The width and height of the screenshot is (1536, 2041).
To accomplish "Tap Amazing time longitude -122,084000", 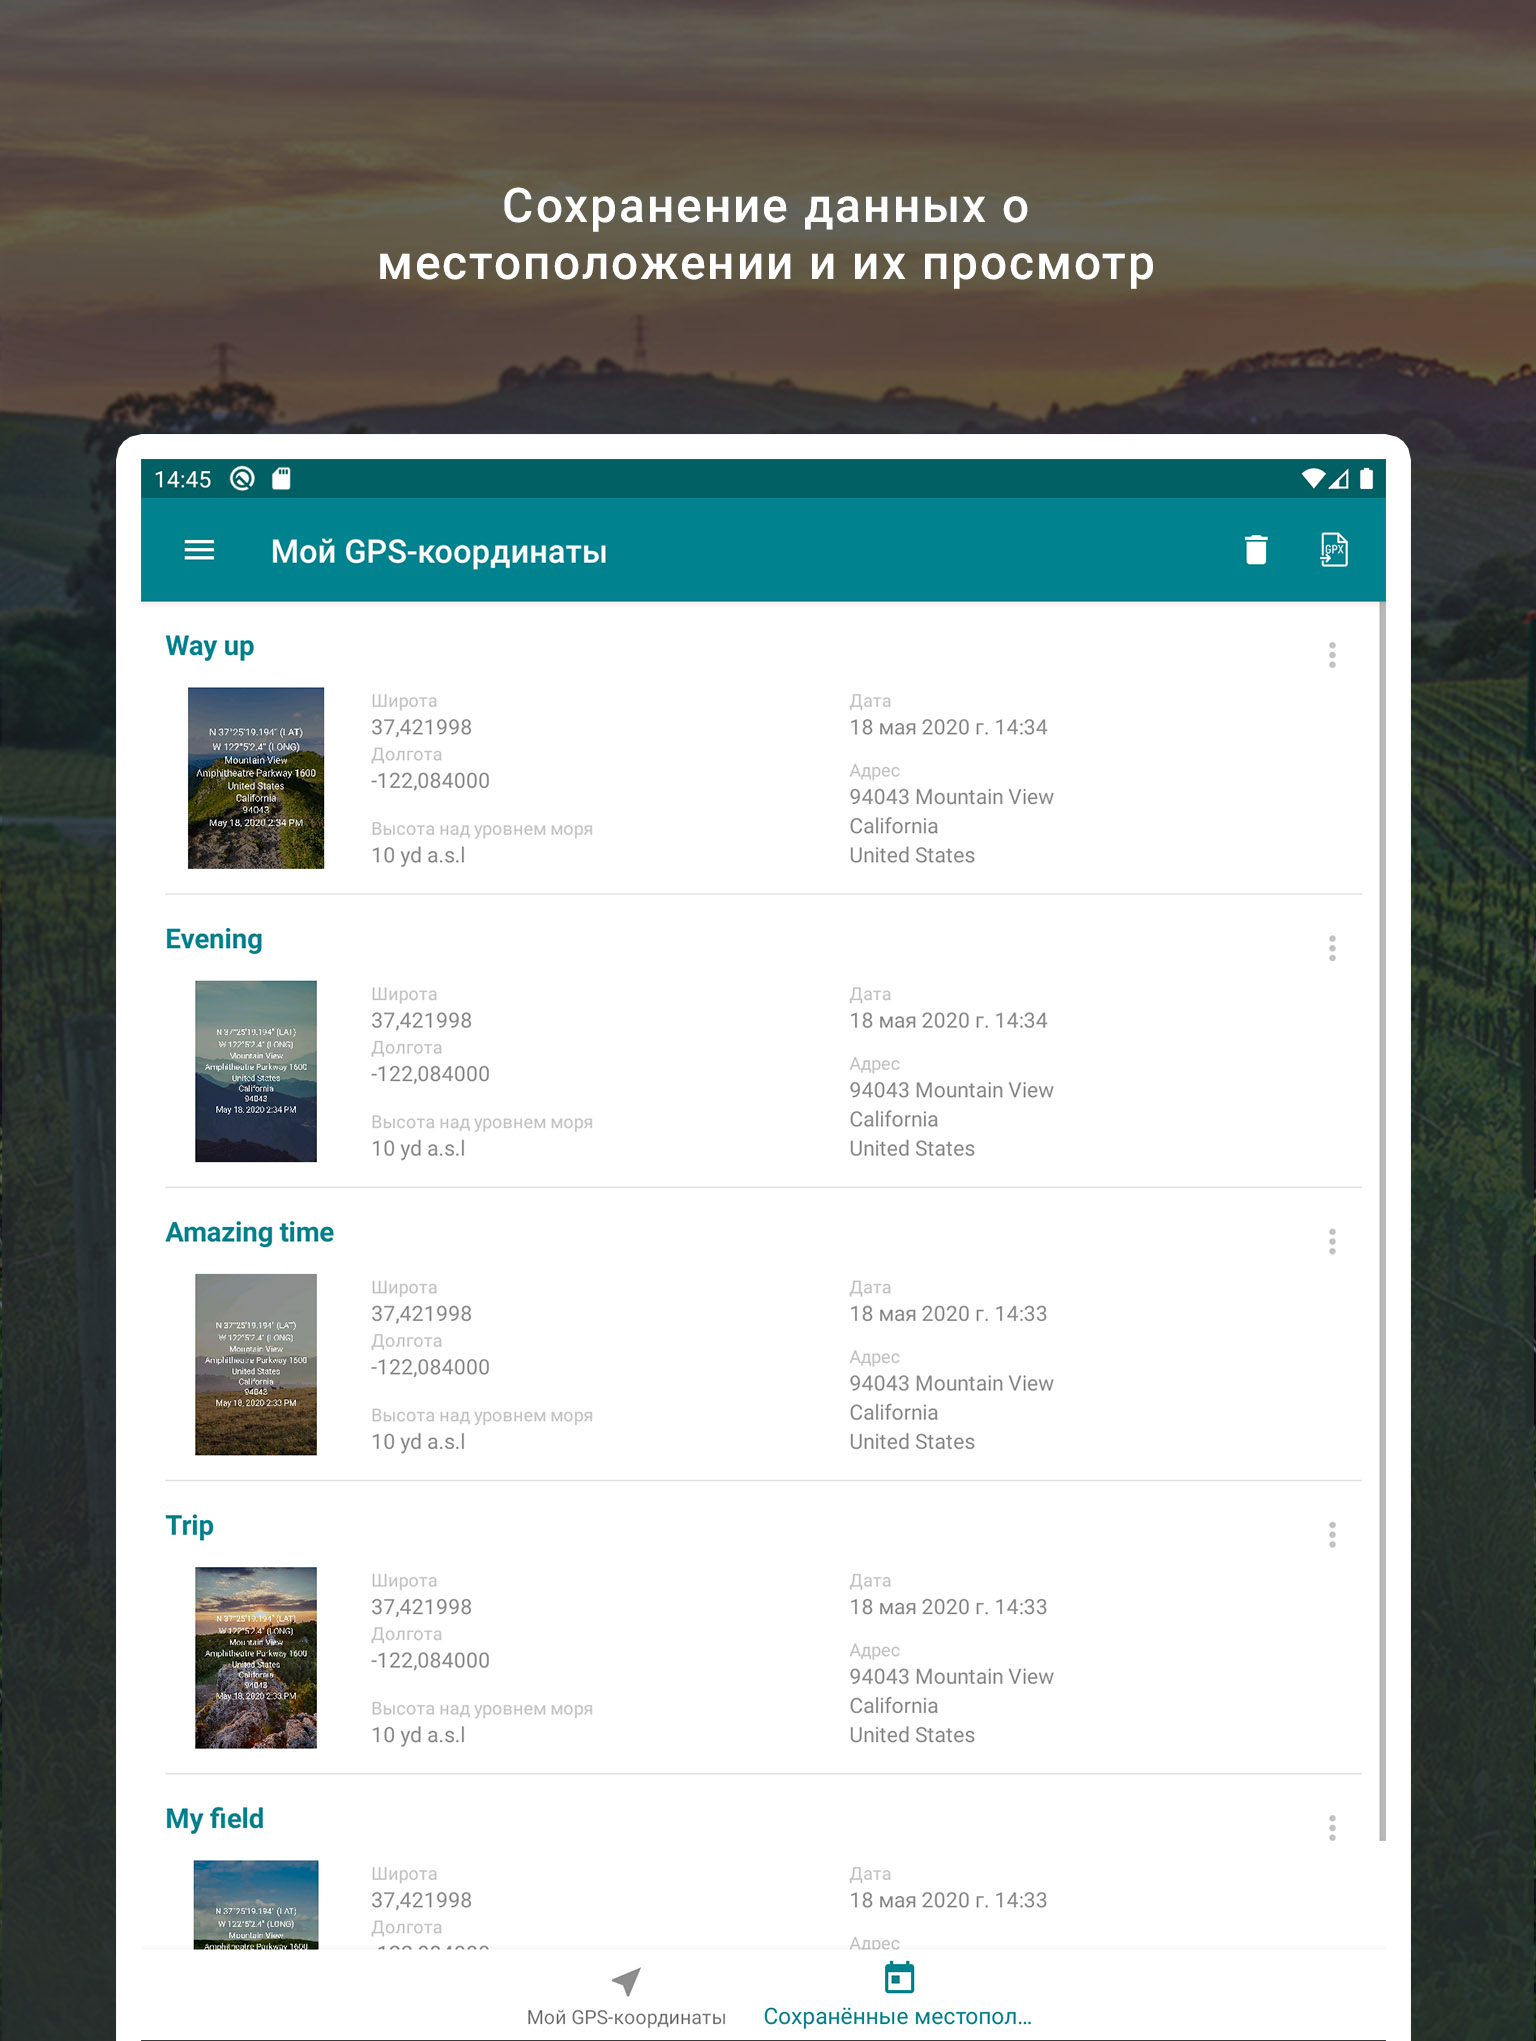I will [x=430, y=1367].
